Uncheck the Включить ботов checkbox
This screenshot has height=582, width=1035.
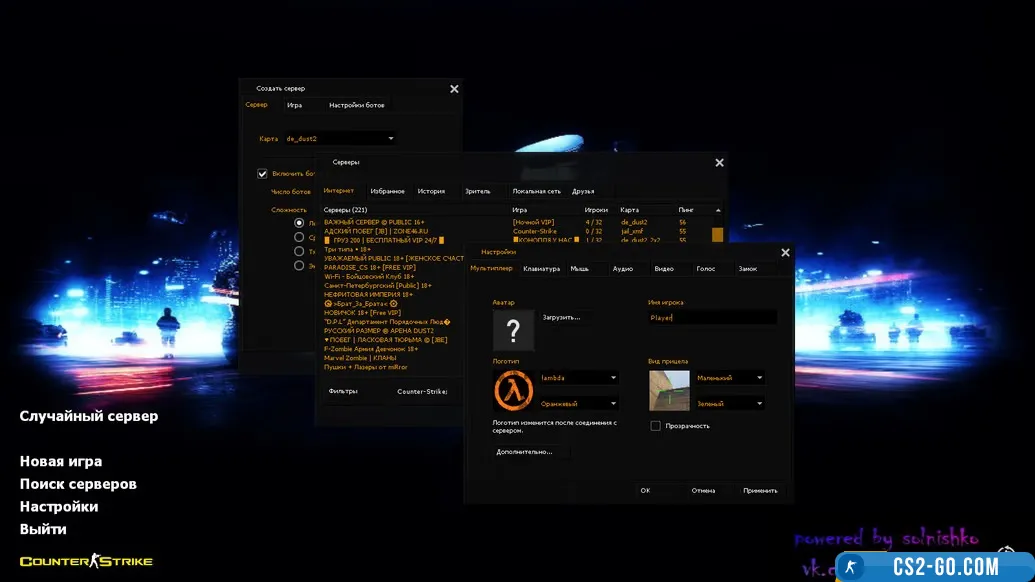[262, 173]
